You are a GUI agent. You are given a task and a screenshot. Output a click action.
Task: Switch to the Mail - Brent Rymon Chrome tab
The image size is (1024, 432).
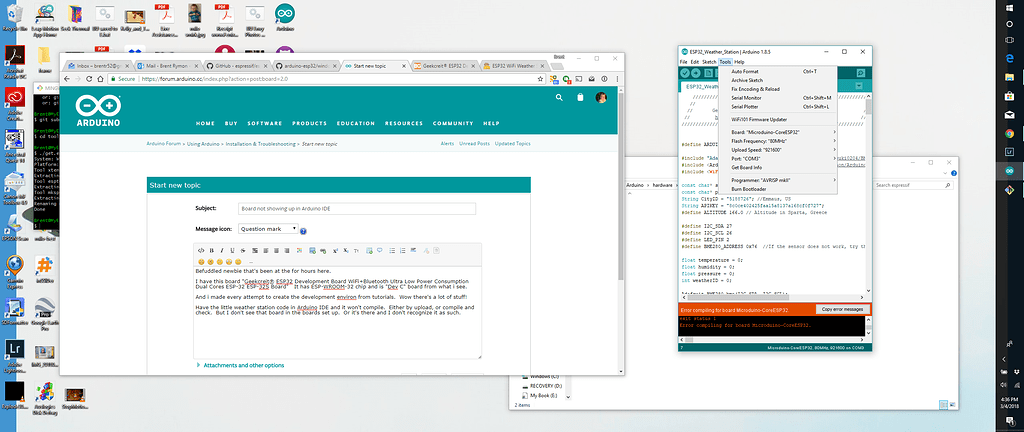point(167,66)
